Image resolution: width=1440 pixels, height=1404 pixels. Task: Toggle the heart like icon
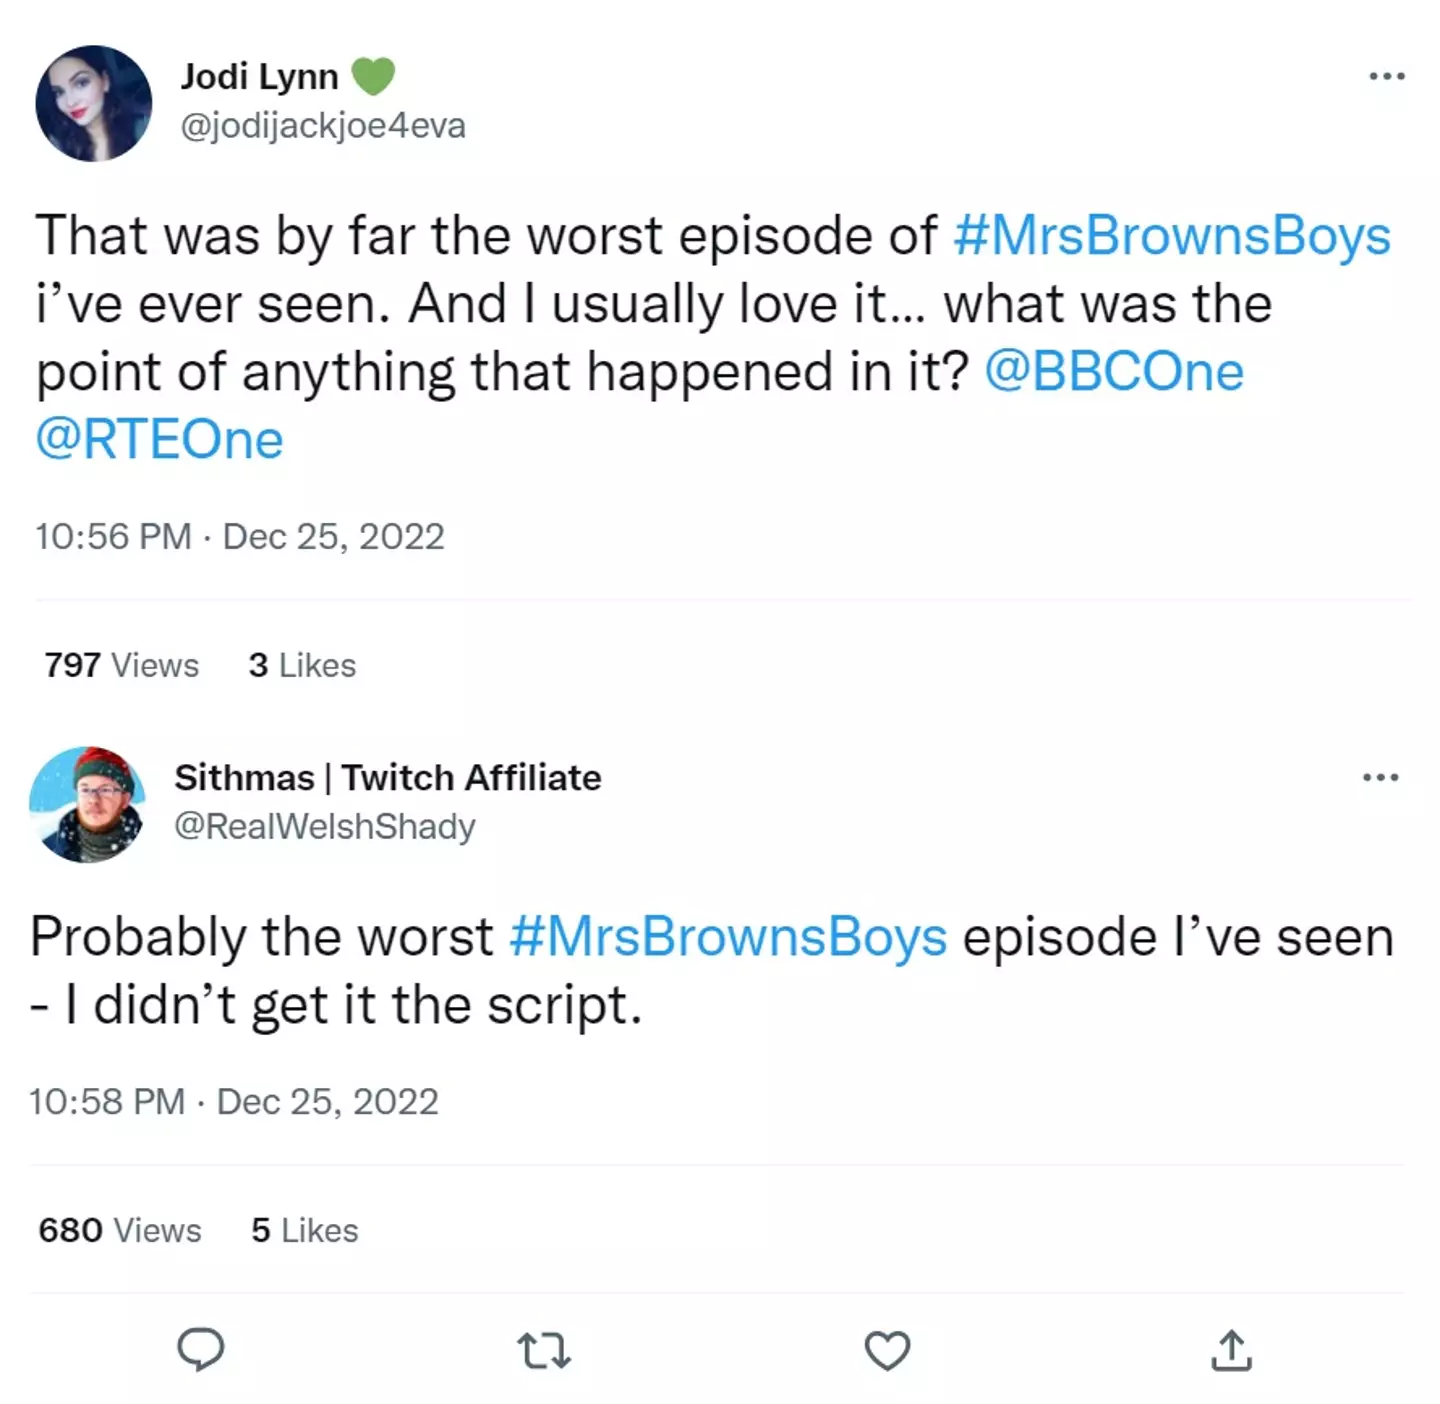click(887, 1351)
